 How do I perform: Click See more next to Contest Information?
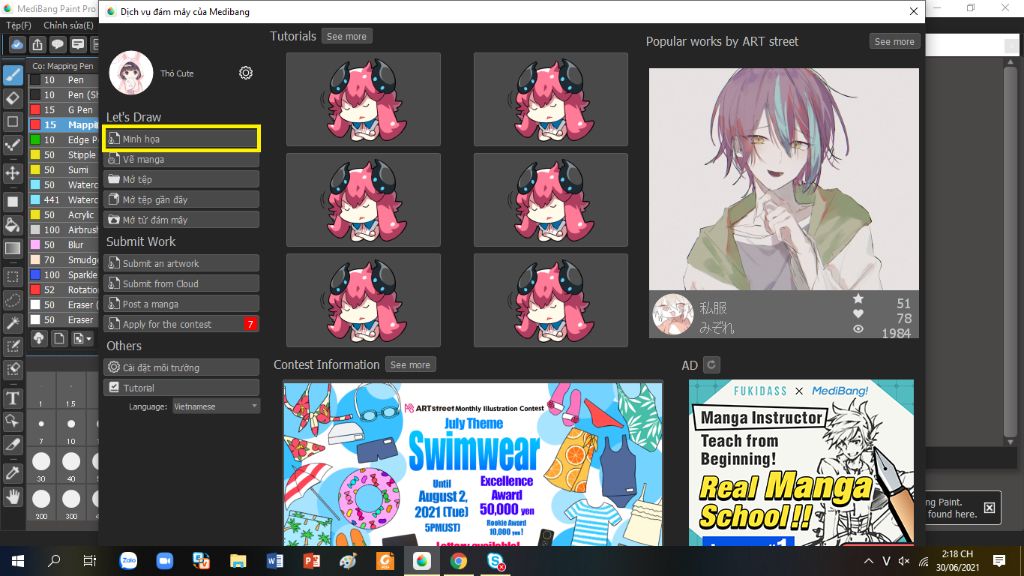tap(410, 364)
